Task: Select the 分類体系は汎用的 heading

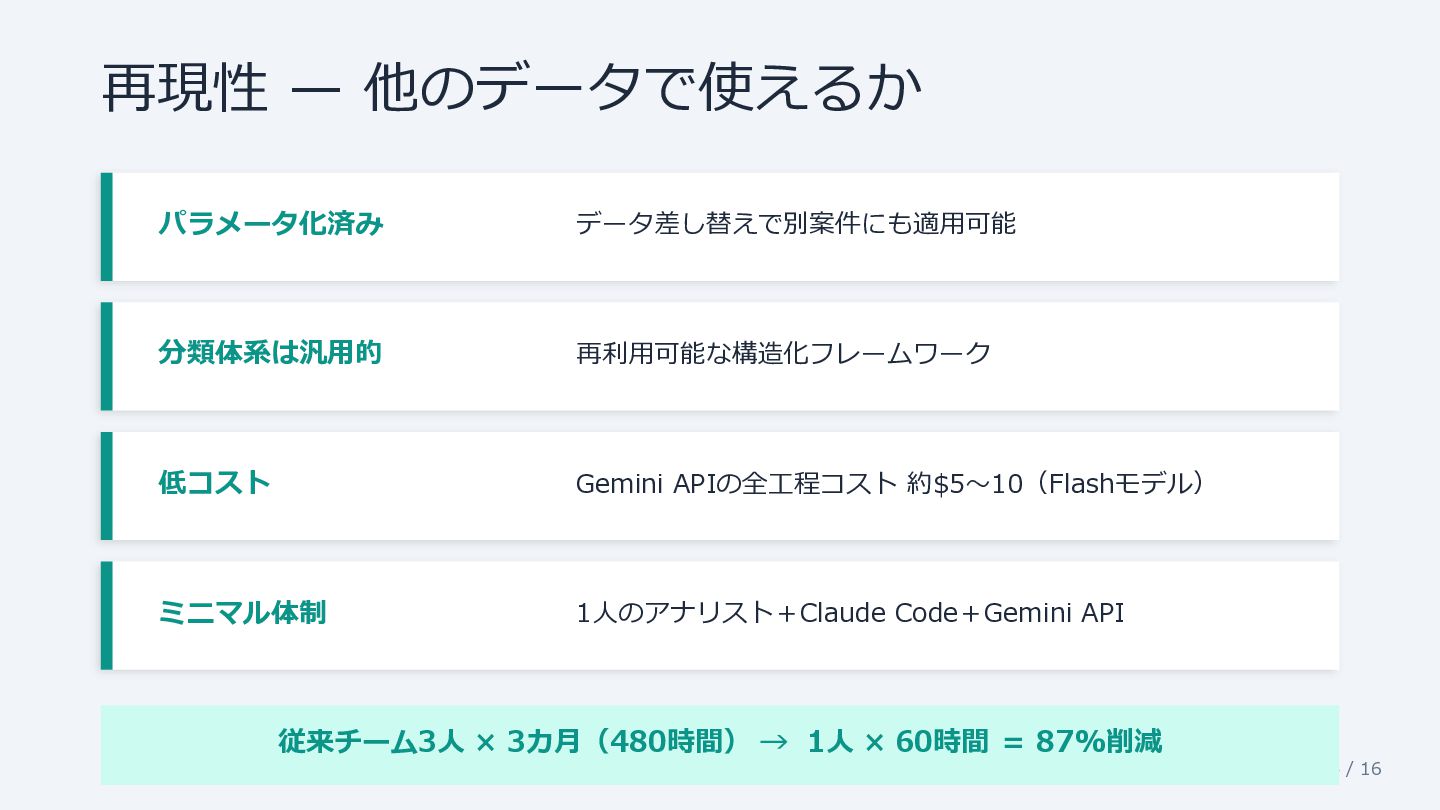Action: click(x=270, y=353)
